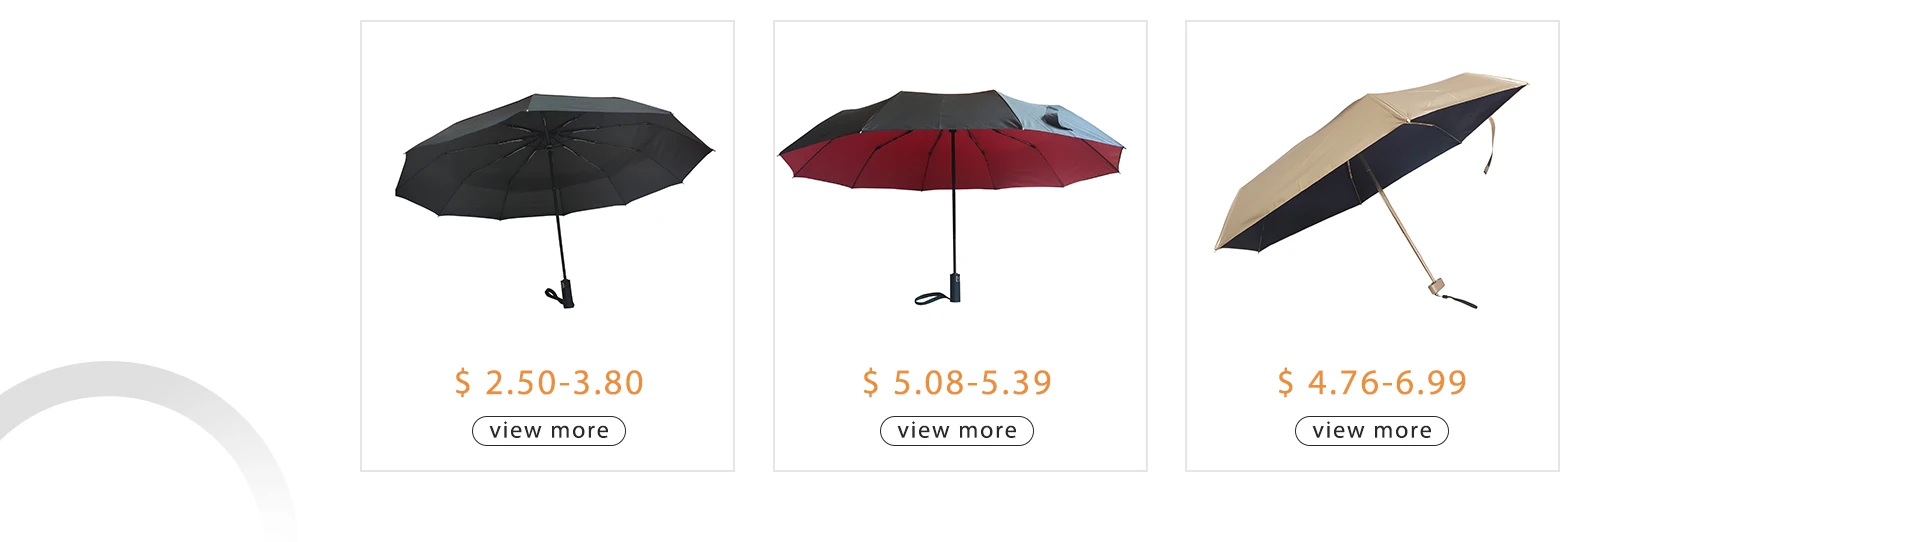Click the black umbrella's handle with strap
1920x542 pixels.
(563, 294)
